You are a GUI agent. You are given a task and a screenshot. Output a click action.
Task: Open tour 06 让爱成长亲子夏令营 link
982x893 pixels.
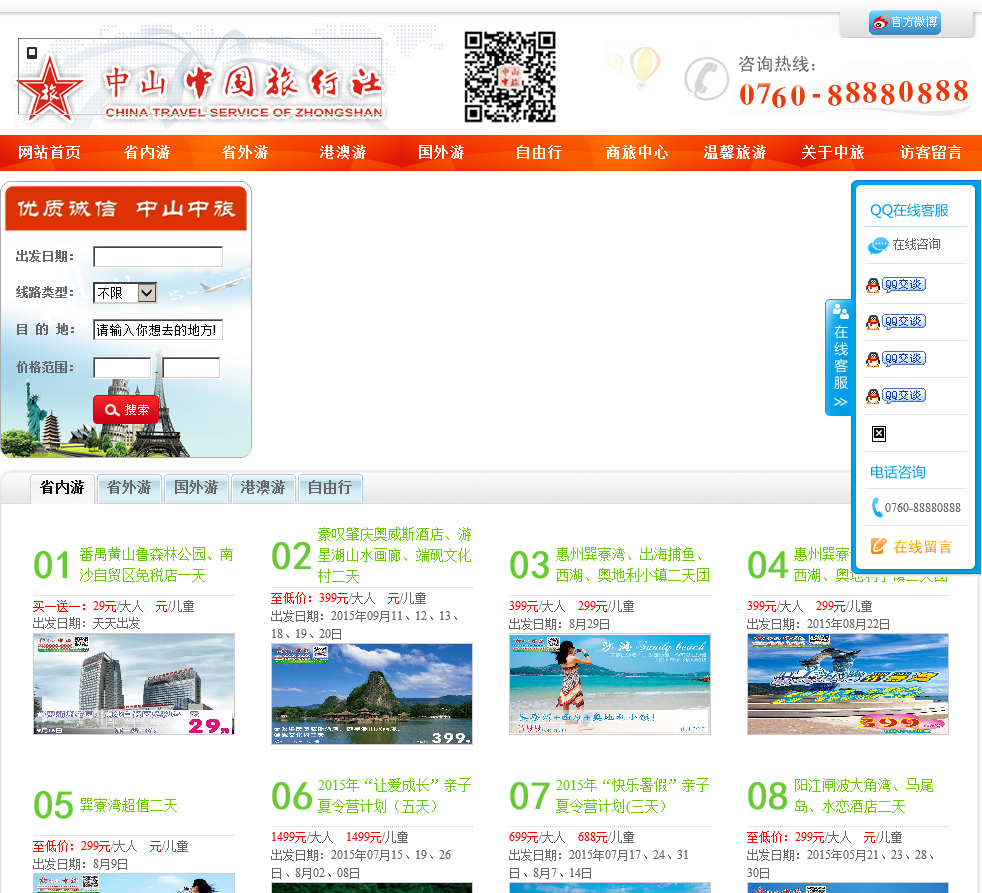[x=395, y=796]
